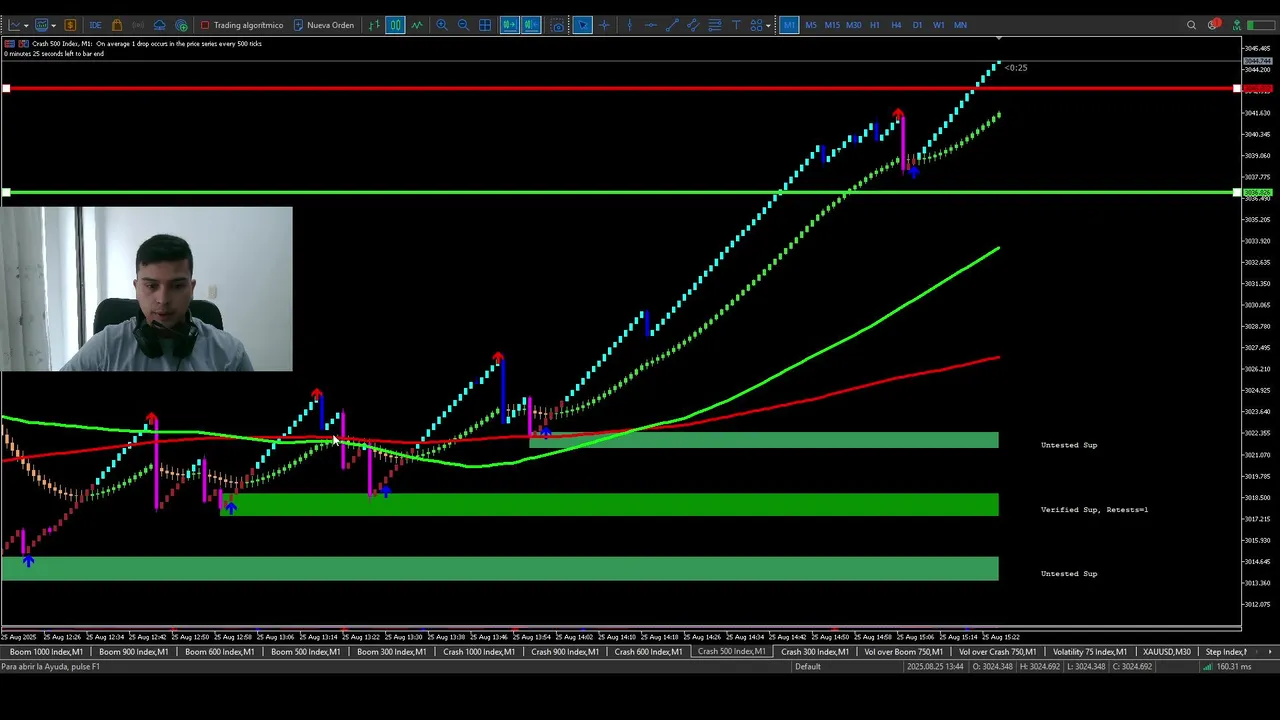Click the dollar-sign trading icon in toolbar
Viewport: 1280px width, 720px height.
[70, 25]
